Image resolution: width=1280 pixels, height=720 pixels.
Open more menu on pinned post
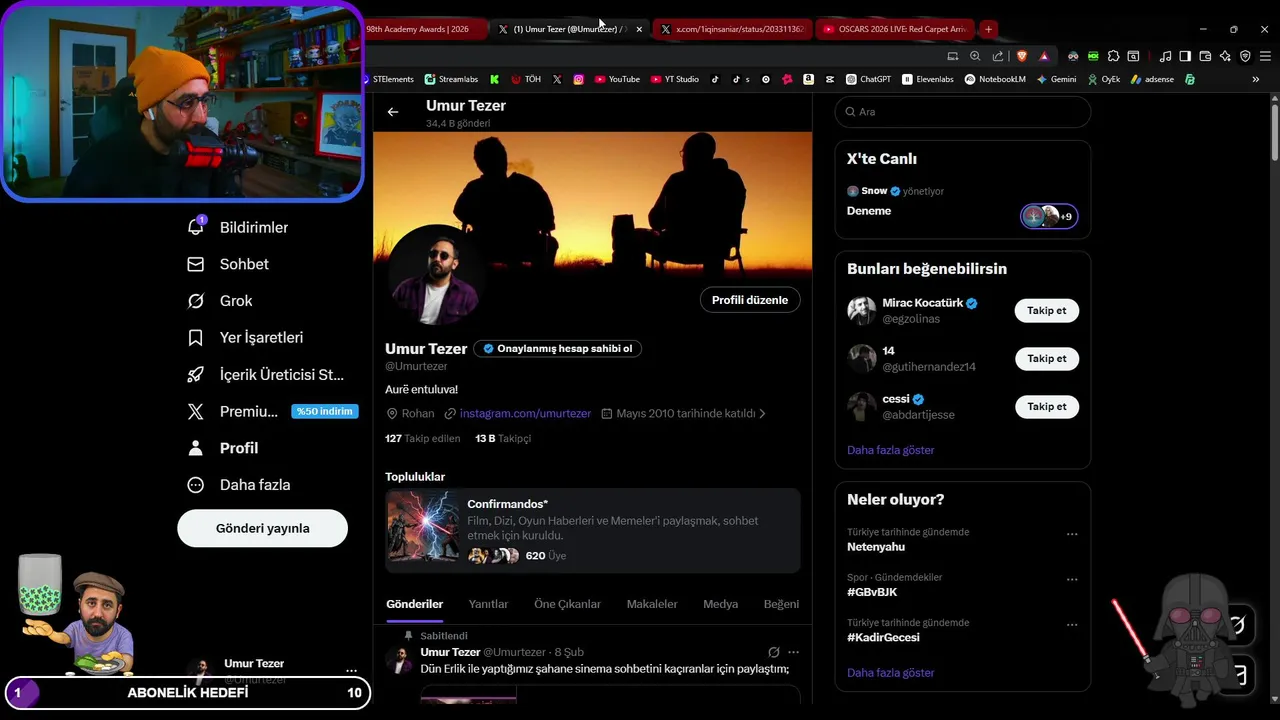tap(794, 652)
